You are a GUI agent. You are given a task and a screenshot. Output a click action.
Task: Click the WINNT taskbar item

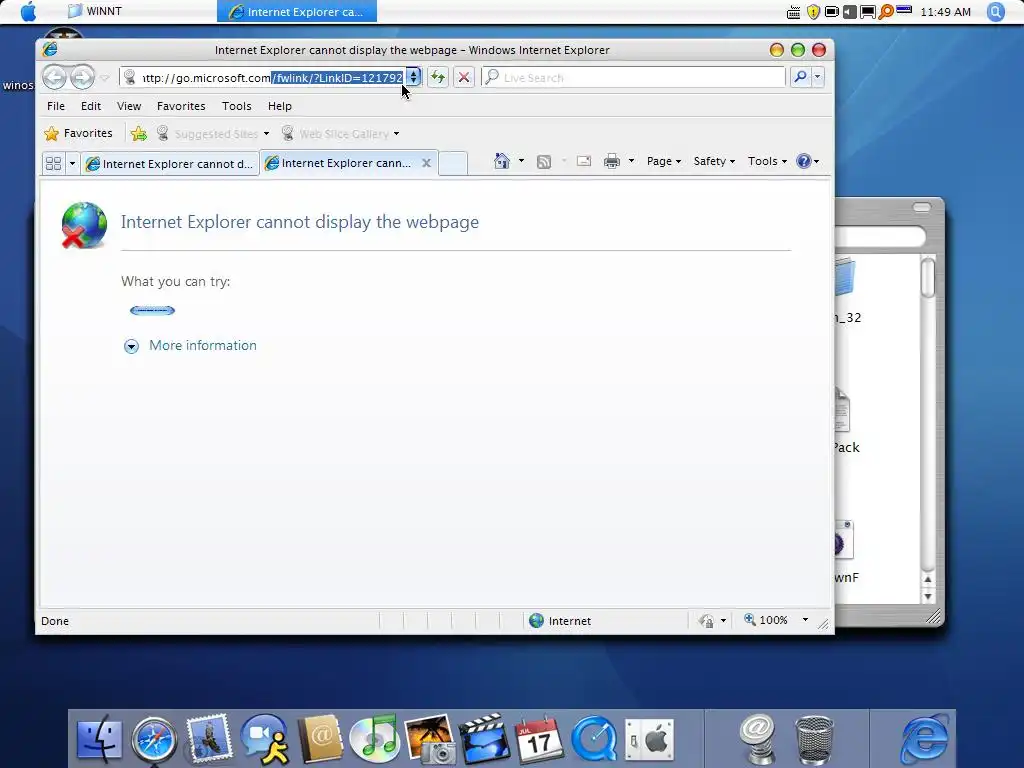point(95,11)
